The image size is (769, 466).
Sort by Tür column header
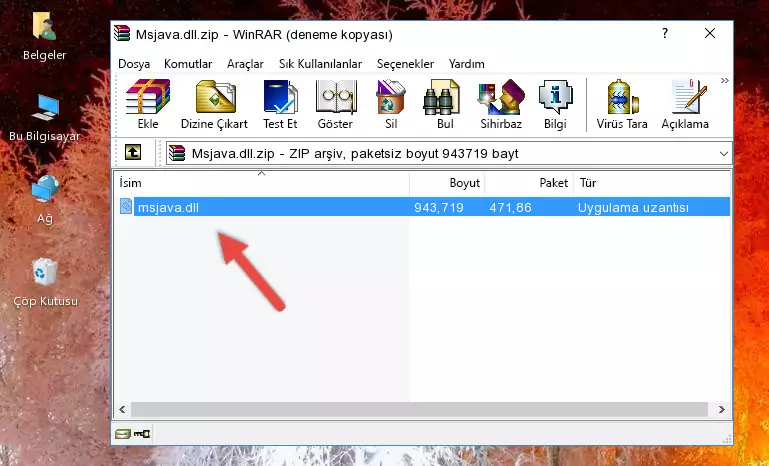pyautogui.click(x=652, y=183)
